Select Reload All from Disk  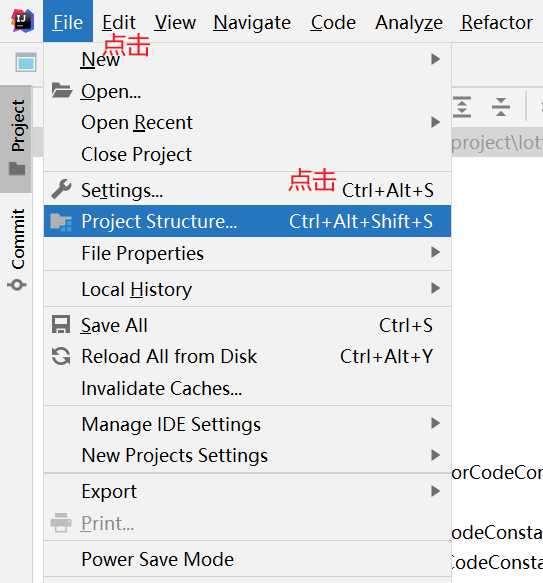point(247,356)
